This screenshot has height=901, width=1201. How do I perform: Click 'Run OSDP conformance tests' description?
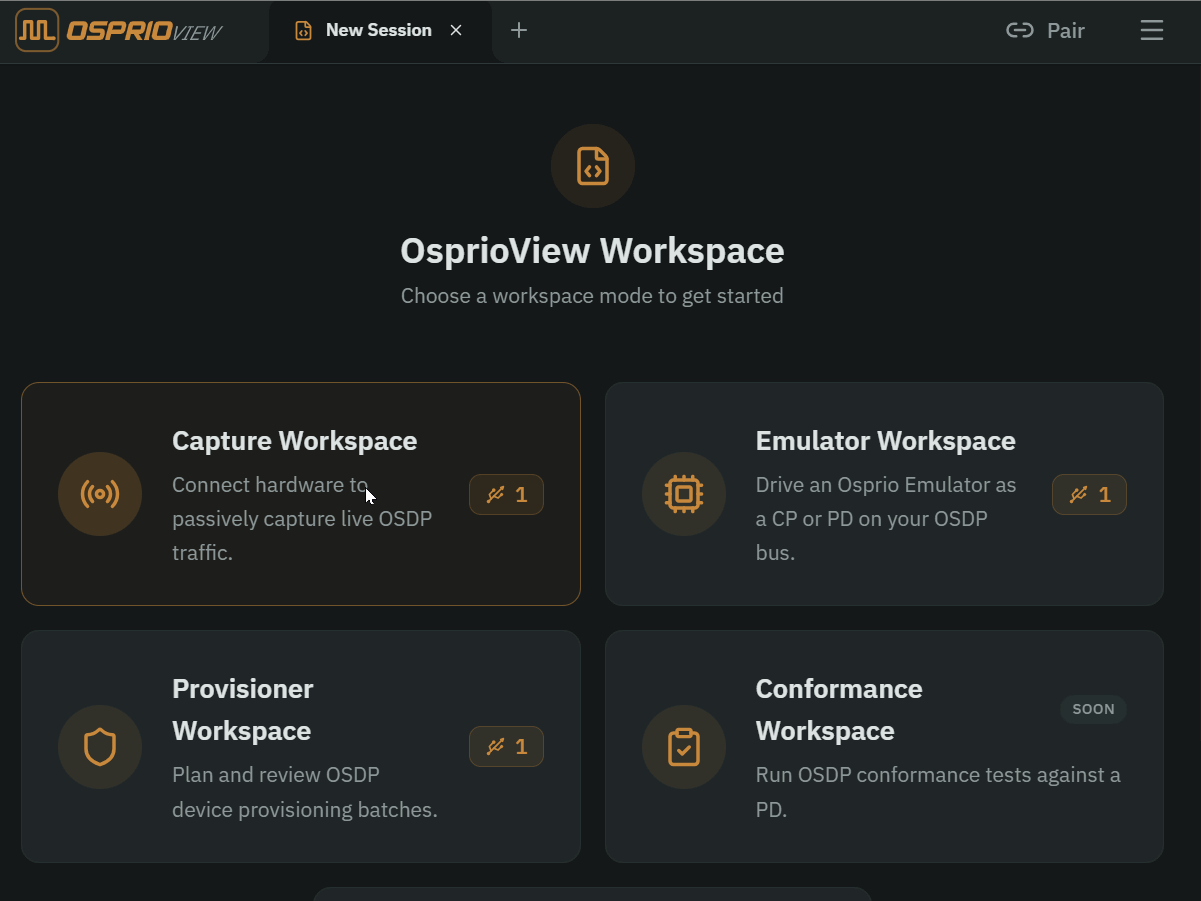938,792
